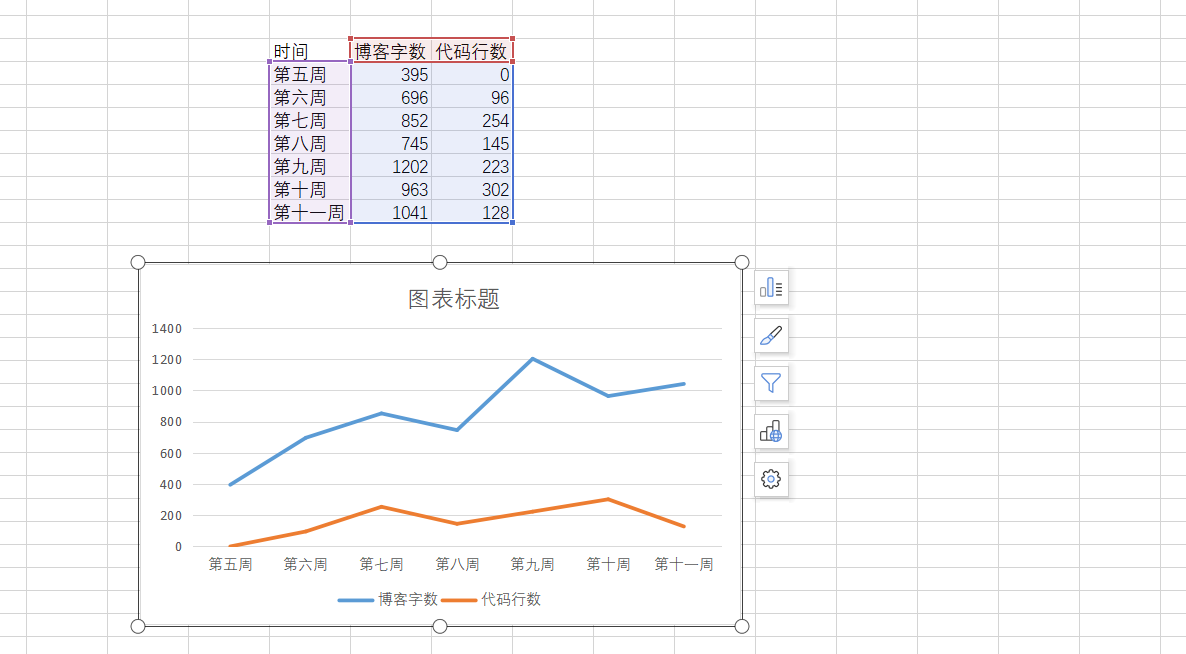Select the 时间 header cell
This screenshot has height=654, width=1186.
point(309,51)
